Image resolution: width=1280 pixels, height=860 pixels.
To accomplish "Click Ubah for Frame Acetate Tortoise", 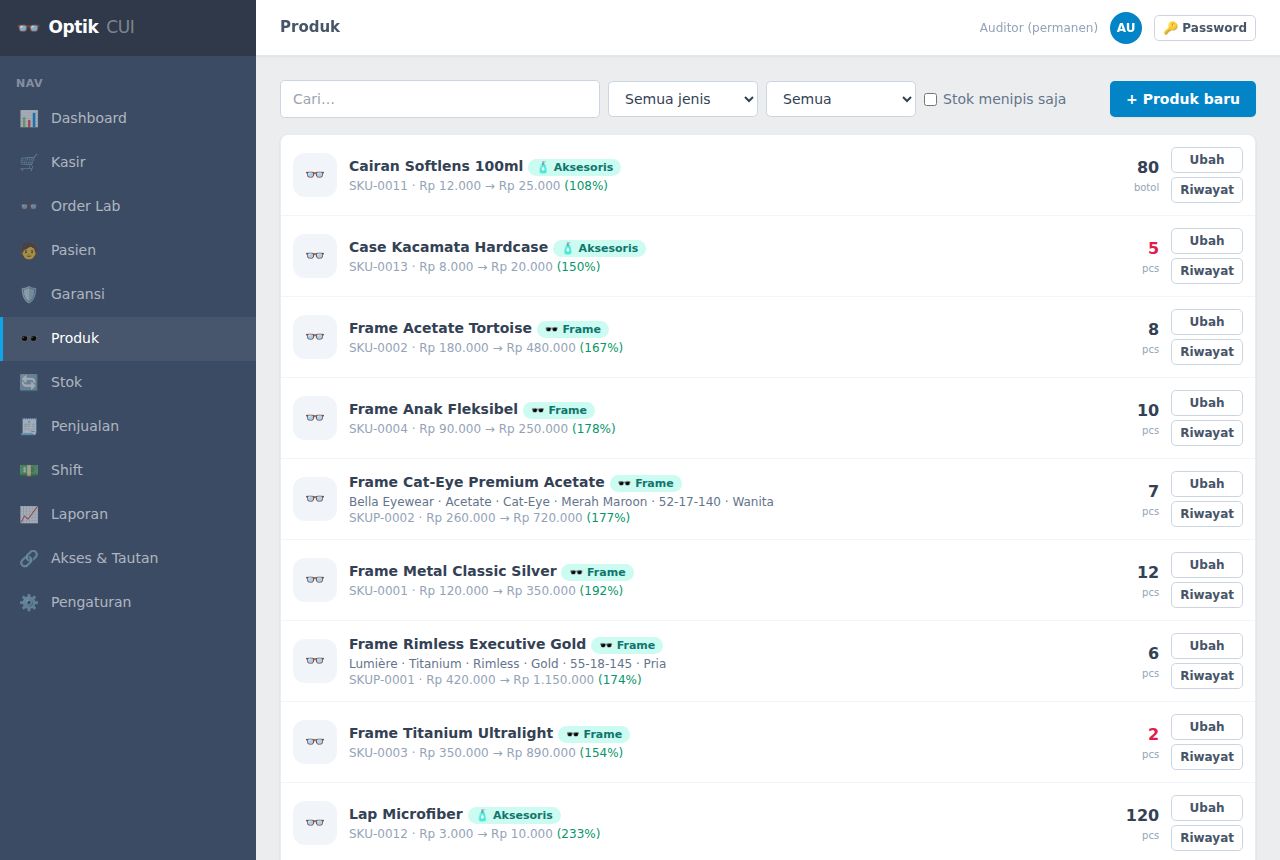I will pyautogui.click(x=1207, y=322).
